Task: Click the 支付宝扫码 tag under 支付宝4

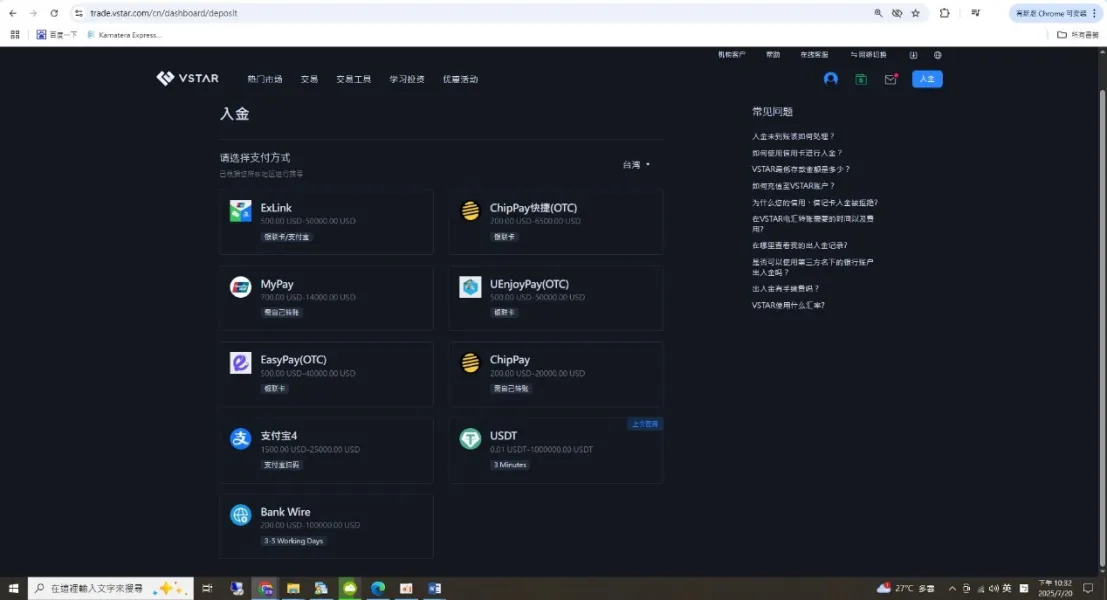Action: pos(281,464)
